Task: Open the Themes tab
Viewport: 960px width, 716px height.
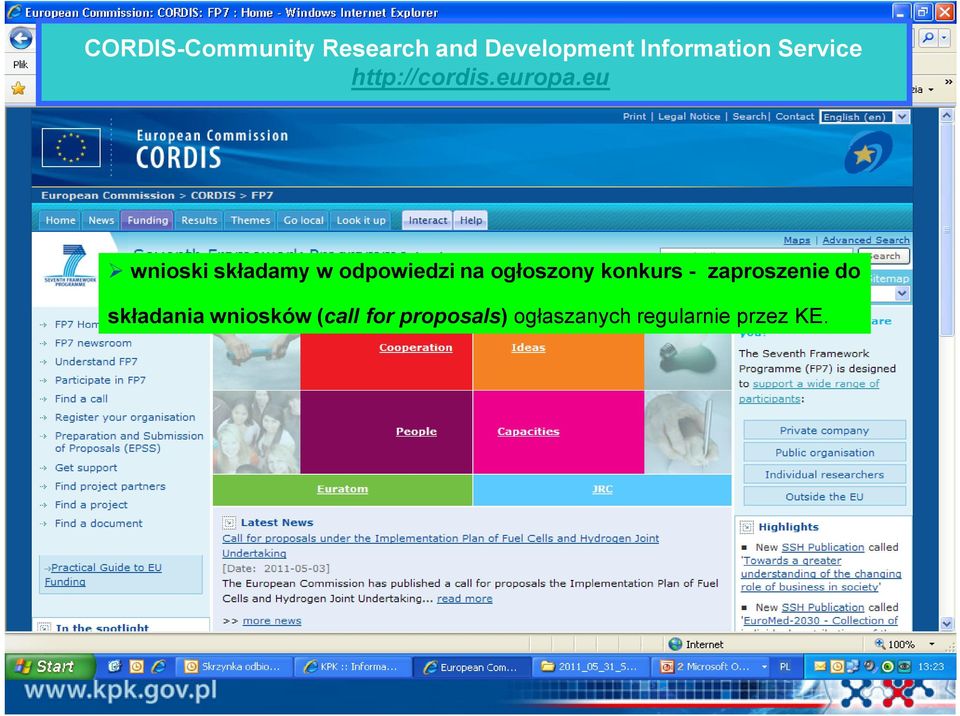Action: coord(250,220)
